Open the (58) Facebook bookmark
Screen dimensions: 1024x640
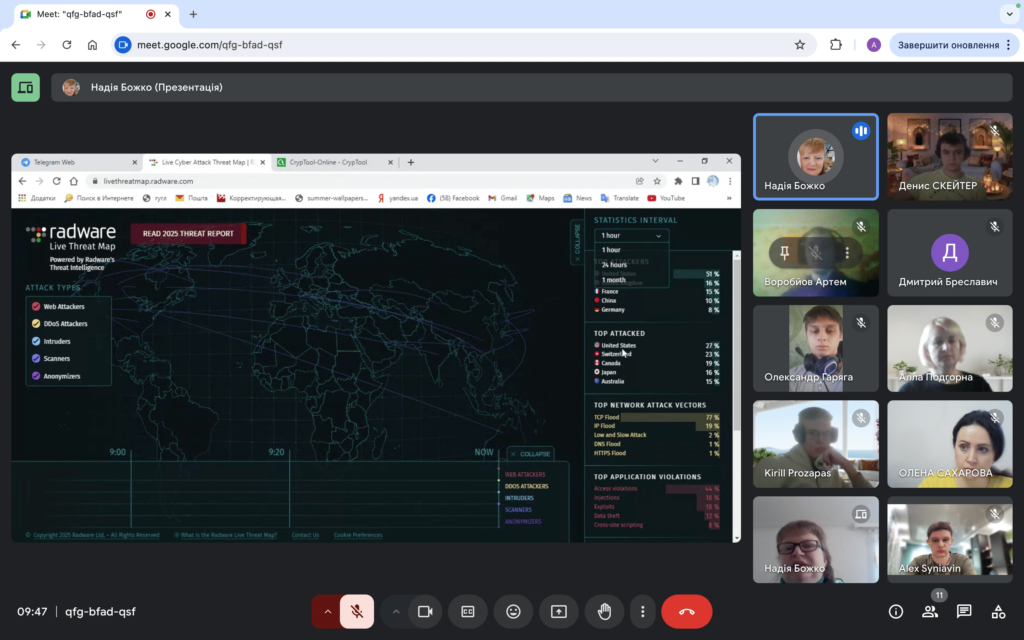point(453,198)
